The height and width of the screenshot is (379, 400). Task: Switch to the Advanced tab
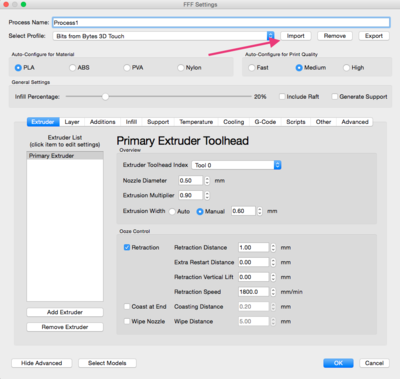click(x=355, y=122)
